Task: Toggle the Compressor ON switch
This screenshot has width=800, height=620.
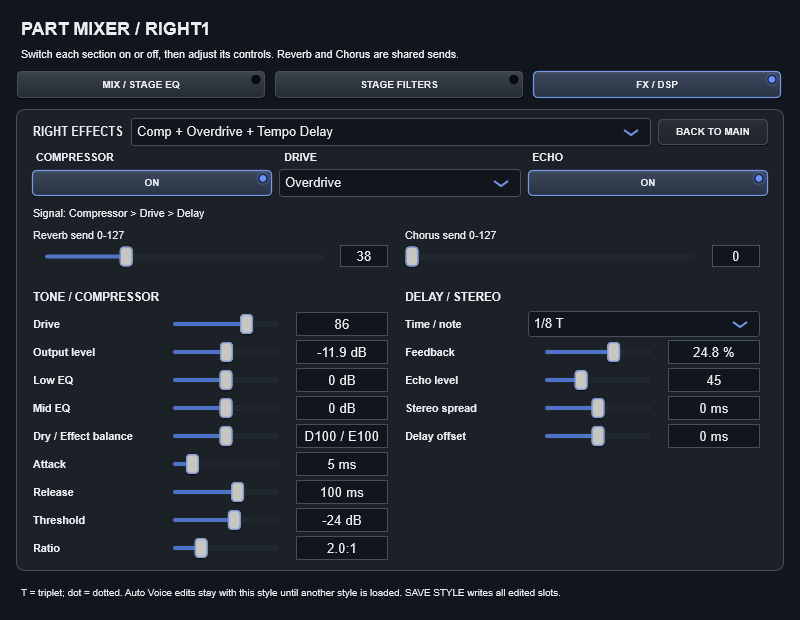Action: click(152, 183)
